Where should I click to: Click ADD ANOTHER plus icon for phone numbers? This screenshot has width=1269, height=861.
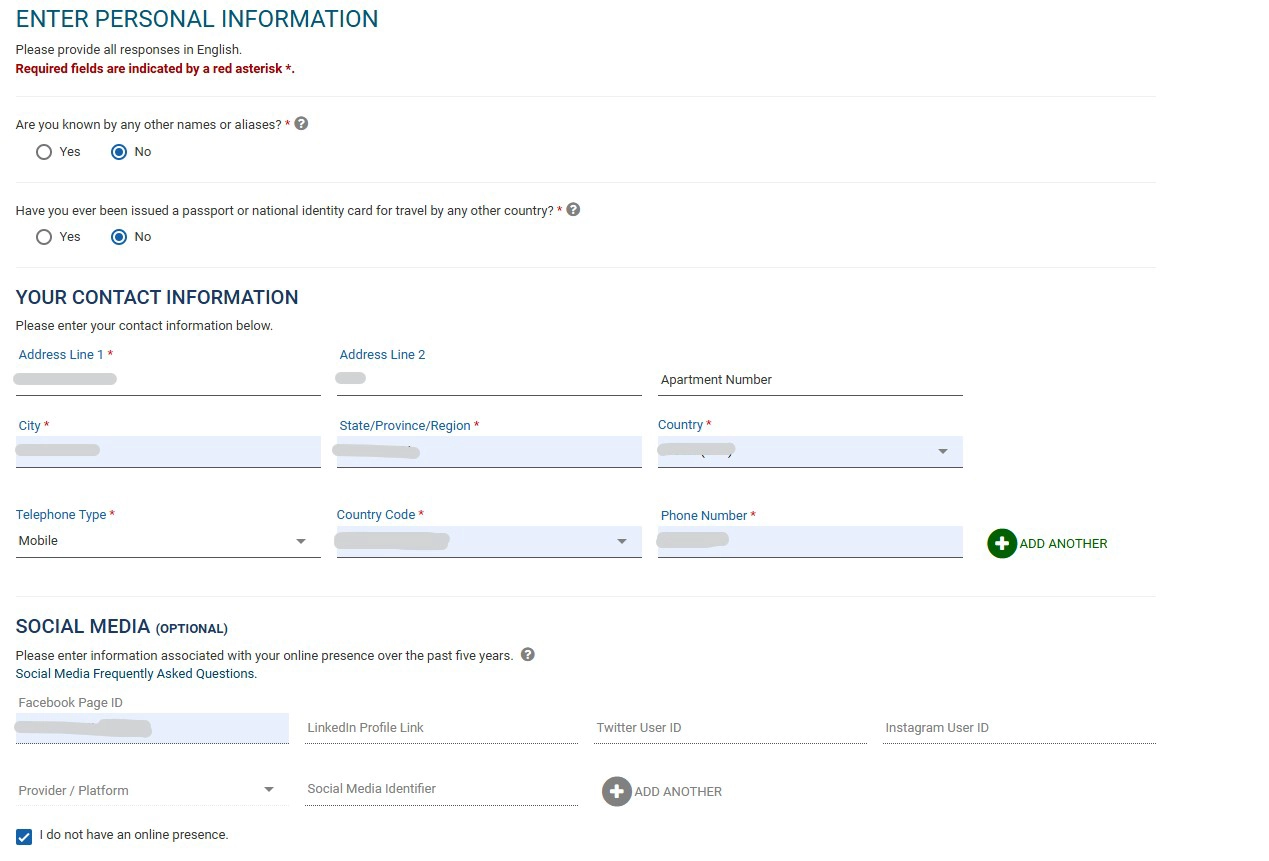point(1001,543)
